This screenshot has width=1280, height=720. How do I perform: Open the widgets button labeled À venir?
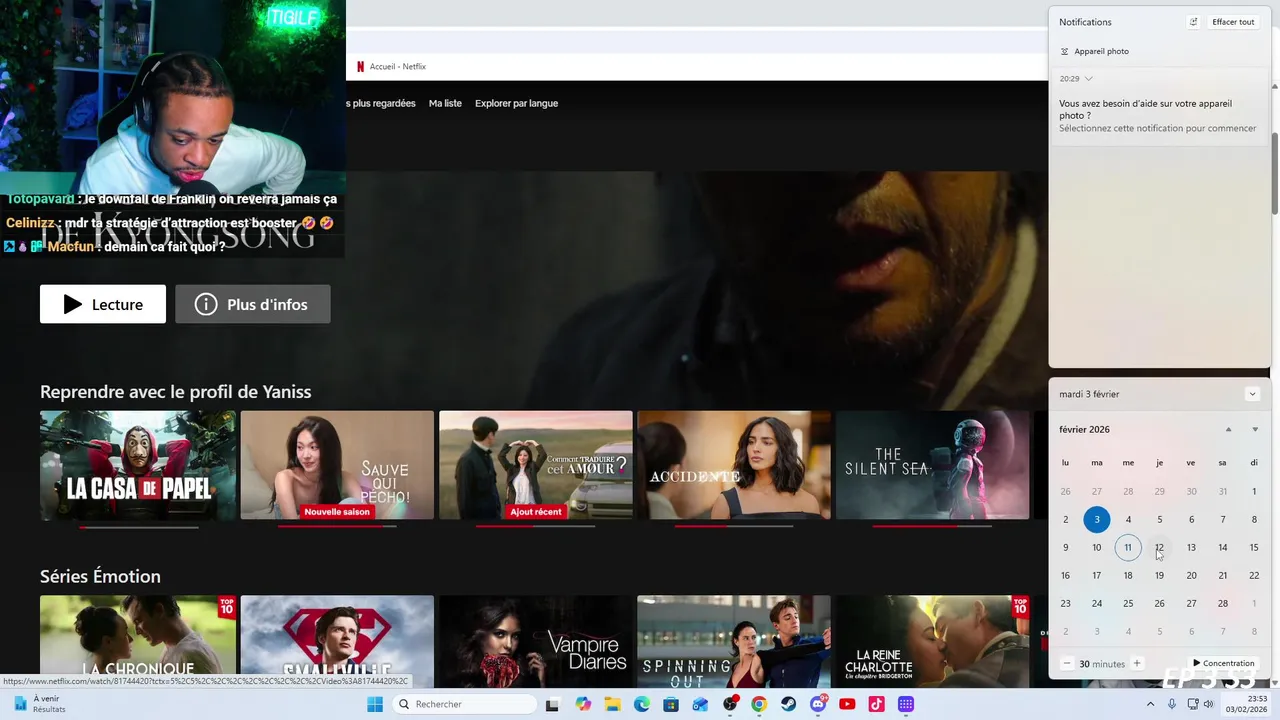[40, 704]
